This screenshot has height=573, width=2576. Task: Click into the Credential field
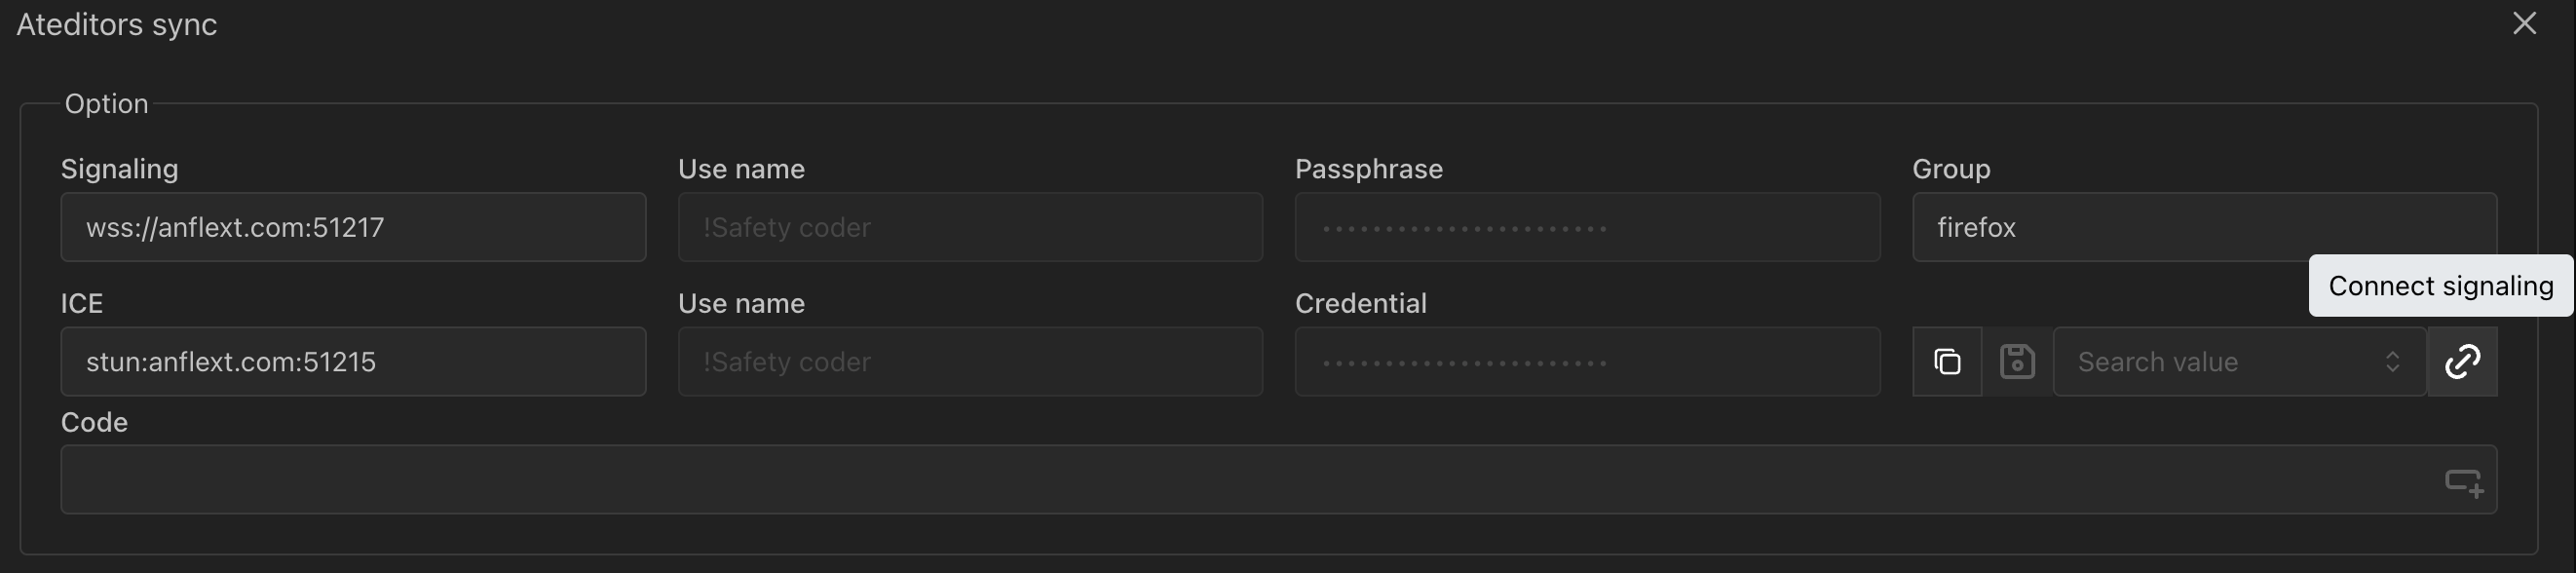1586,361
